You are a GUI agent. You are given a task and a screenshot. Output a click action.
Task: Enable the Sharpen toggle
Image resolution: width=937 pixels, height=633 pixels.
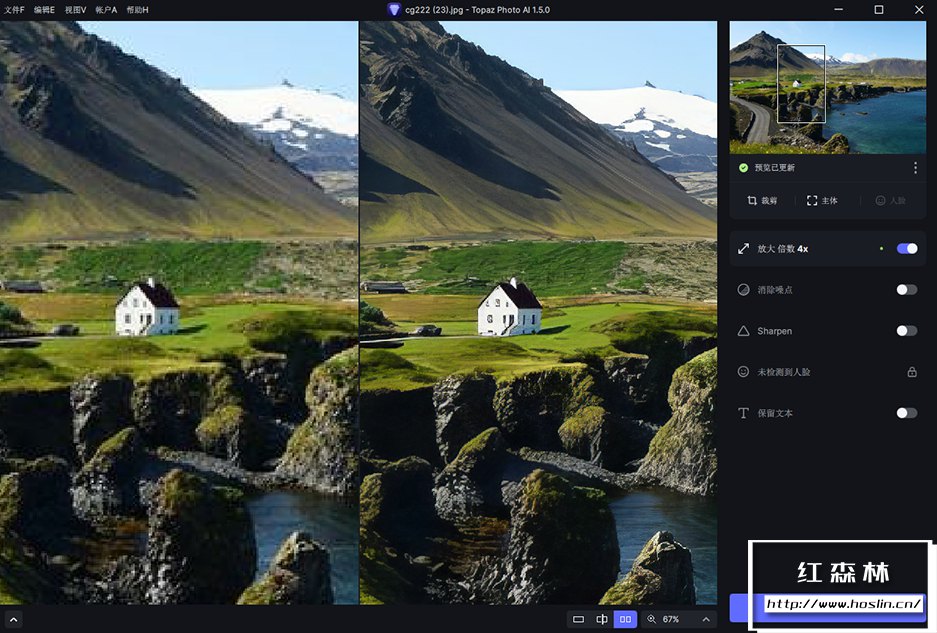click(907, 331)
